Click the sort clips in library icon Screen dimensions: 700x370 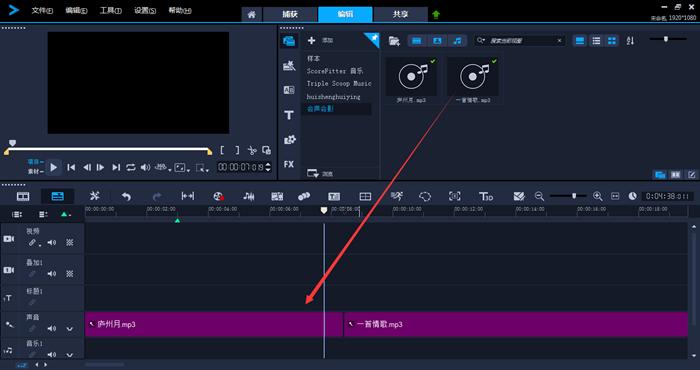pos(630,41)
